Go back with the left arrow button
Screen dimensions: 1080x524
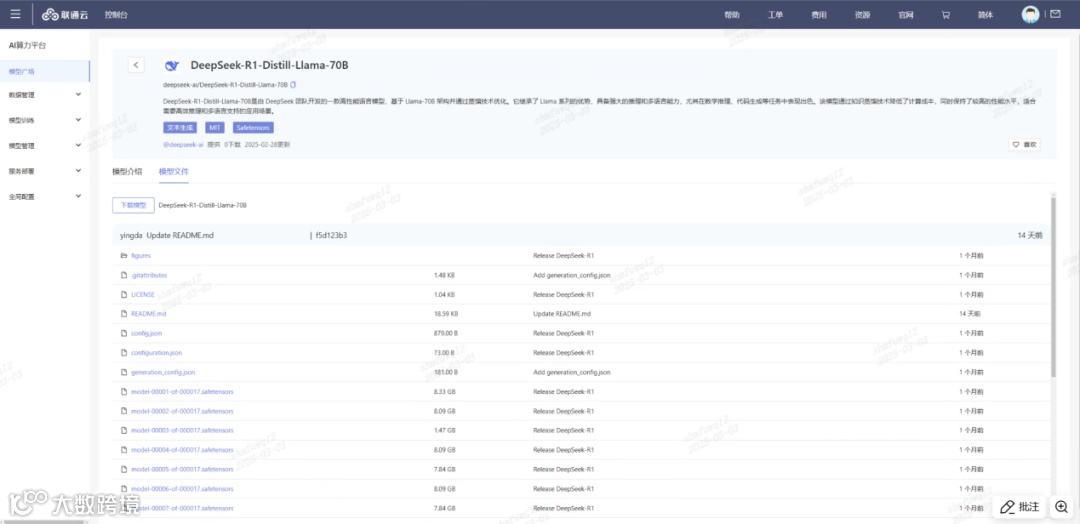tap(136, 65)
